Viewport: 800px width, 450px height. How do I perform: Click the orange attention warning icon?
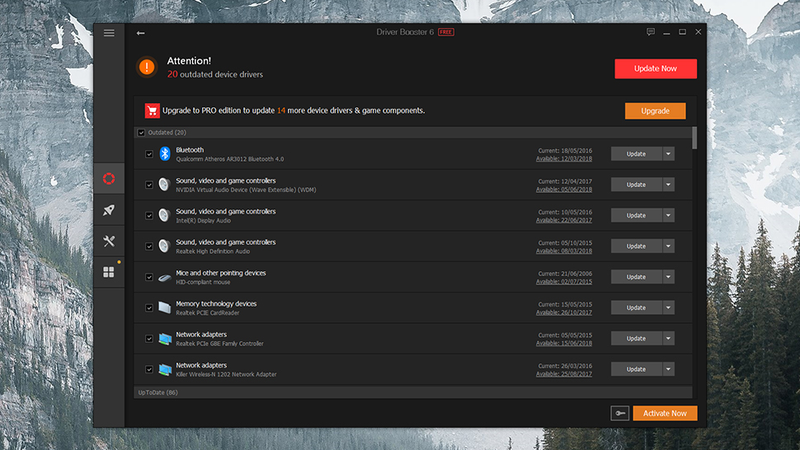tap(147, 67)
